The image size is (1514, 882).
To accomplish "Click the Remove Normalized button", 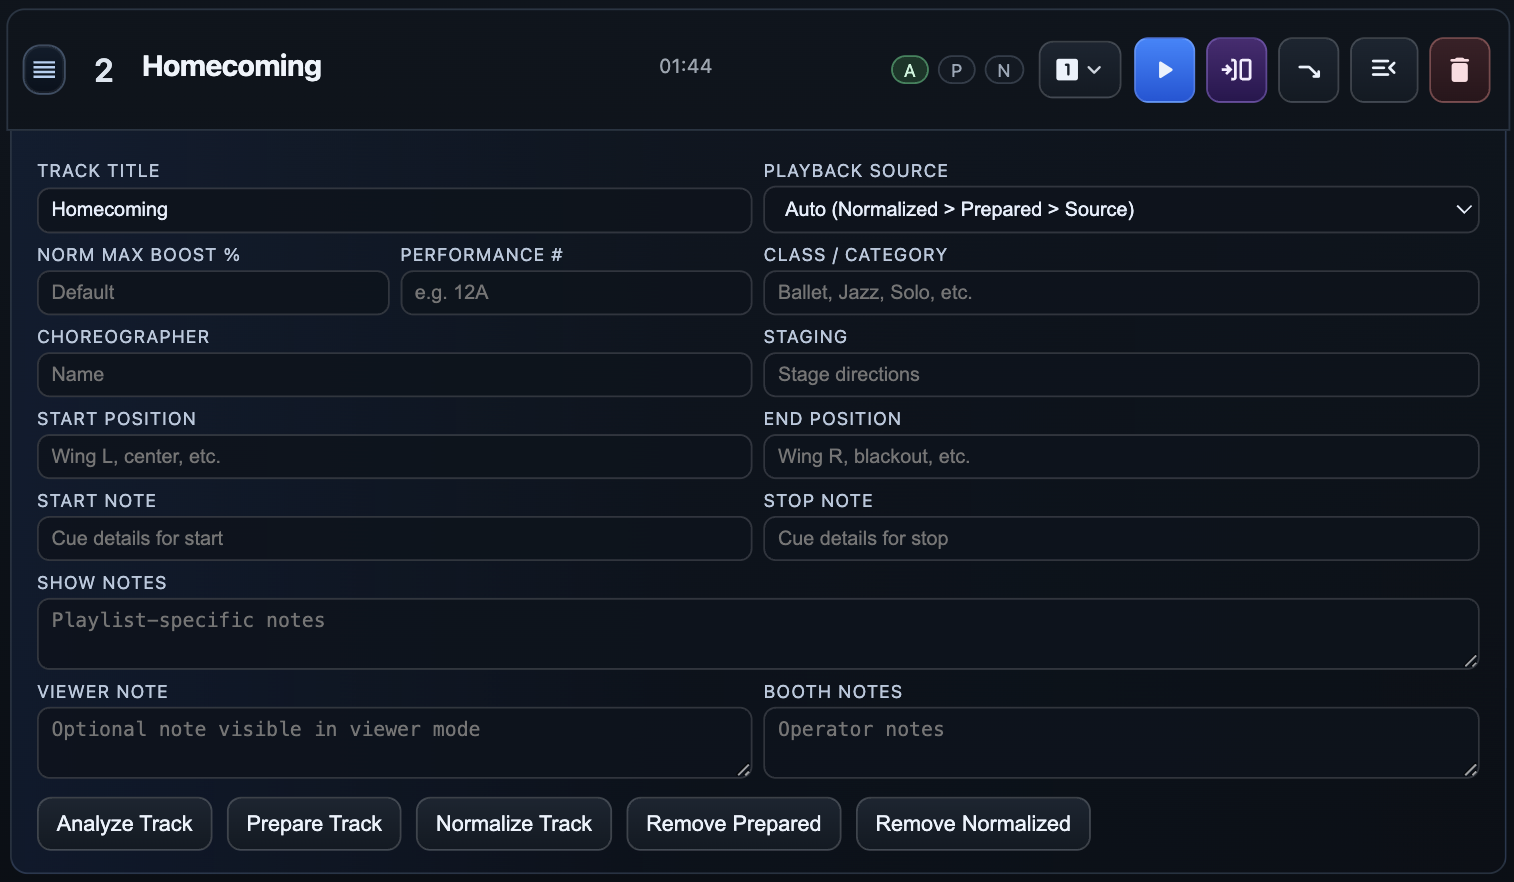I will pos(973,824).
